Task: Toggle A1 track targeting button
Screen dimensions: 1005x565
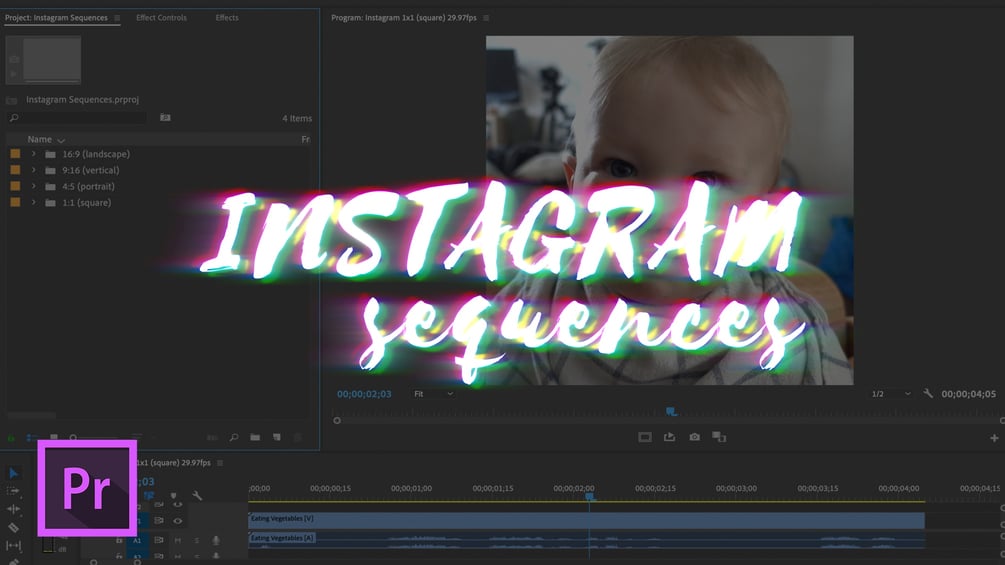Action: 137,541
